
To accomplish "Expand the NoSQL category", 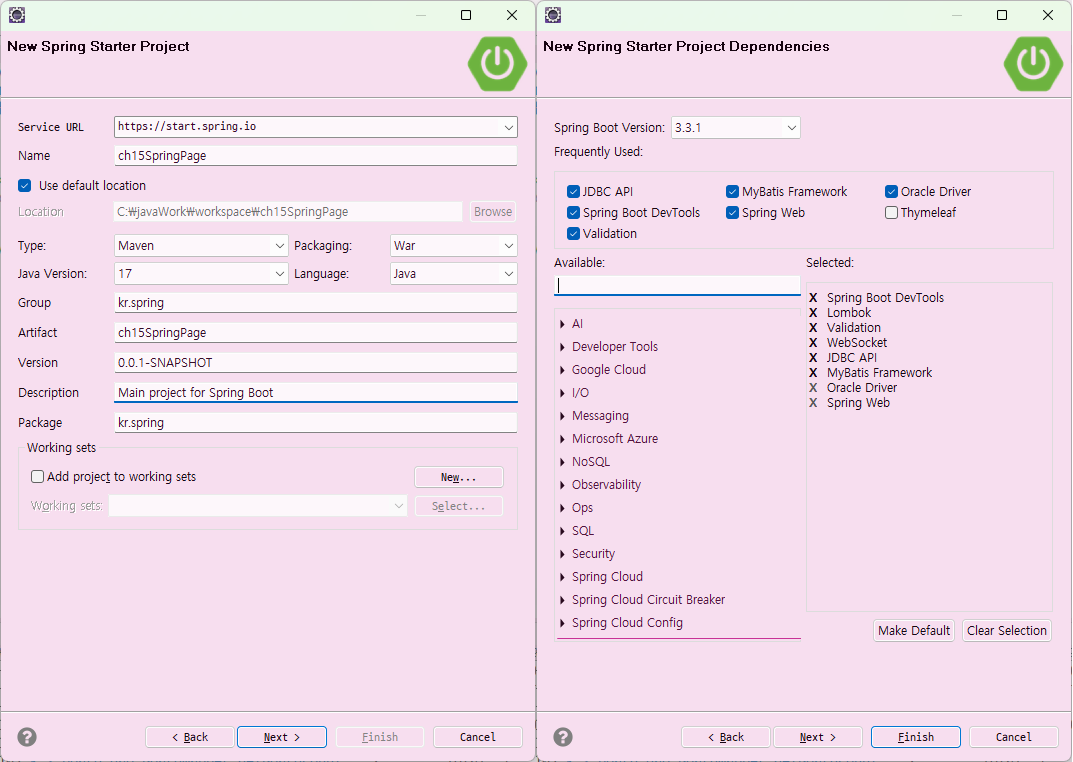I will (563, 462).
